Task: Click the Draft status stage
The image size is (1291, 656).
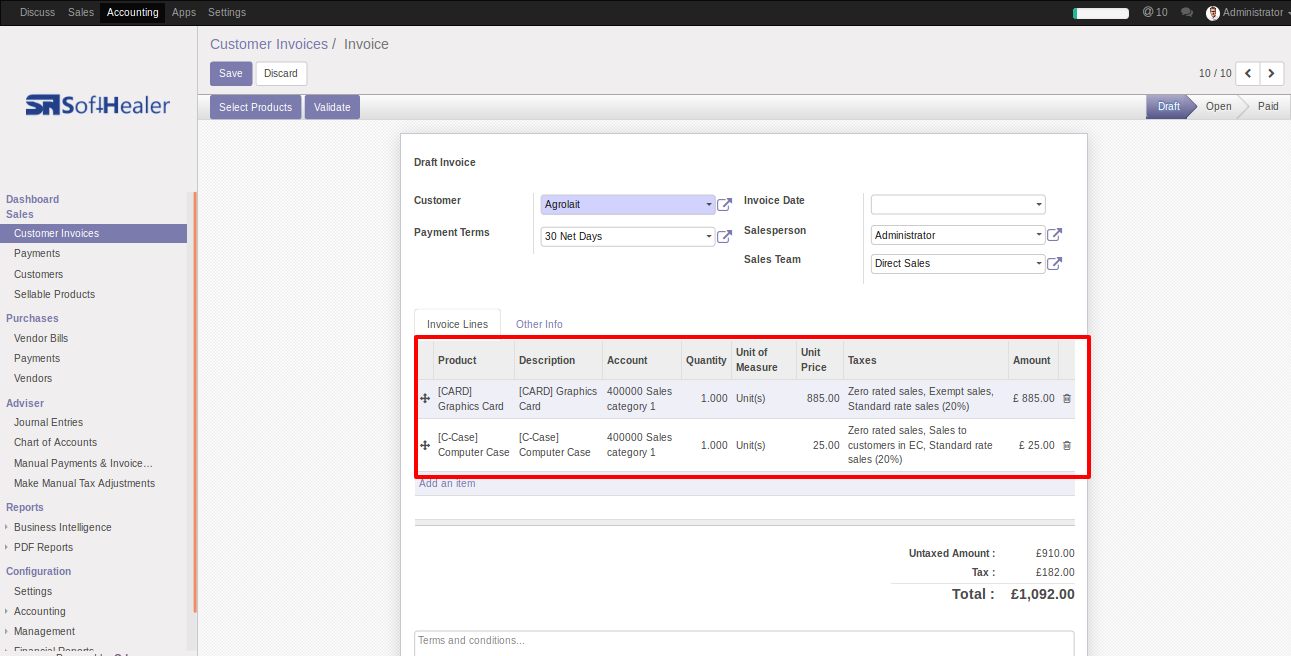Action: coord(1168,106)
